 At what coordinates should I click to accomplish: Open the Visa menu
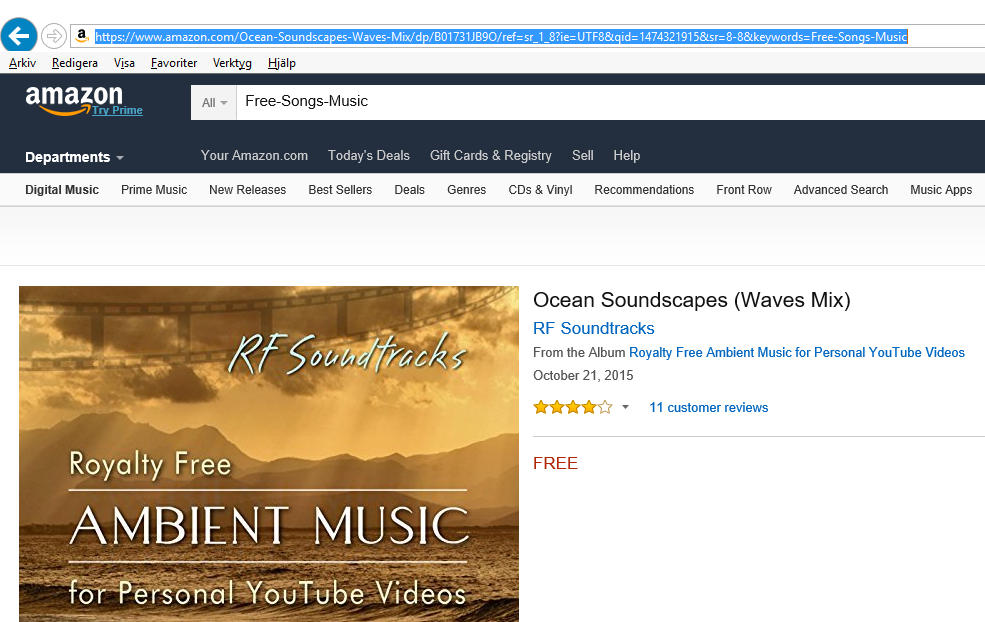(x=124, y=63)
